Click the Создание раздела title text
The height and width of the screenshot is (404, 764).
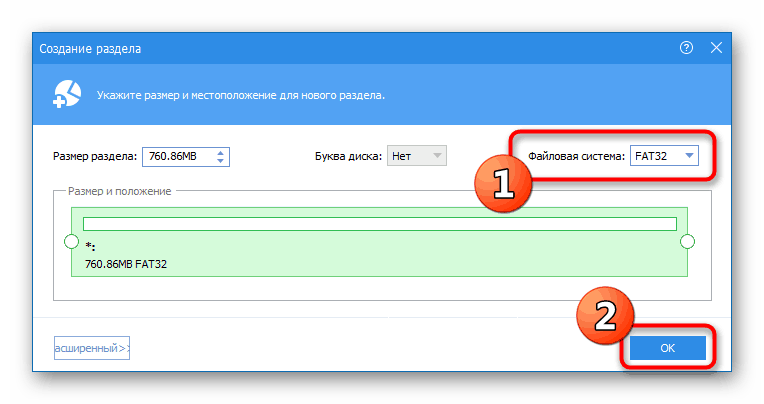[x=90, y=49]
